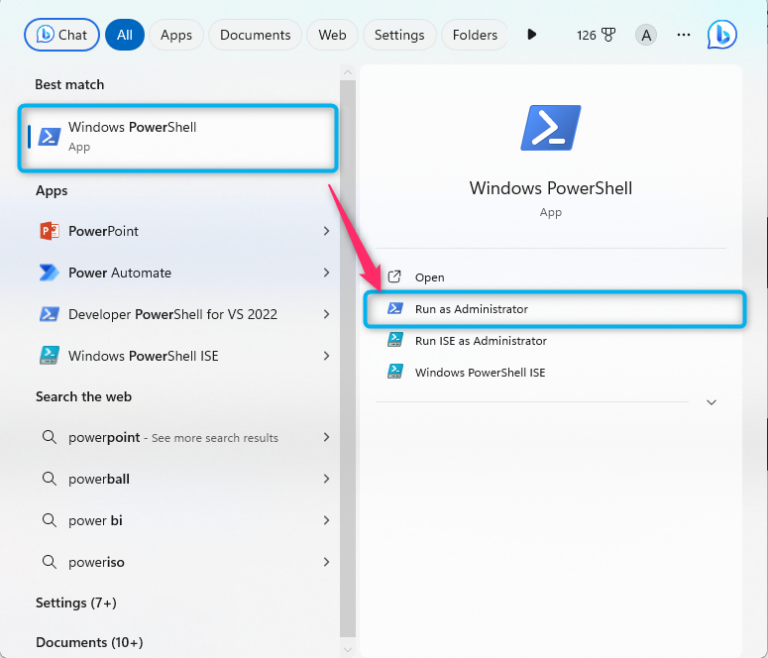Click the scrollbar up arrow
The height and width of the screenshot is (658, 768).
(348, 73)
